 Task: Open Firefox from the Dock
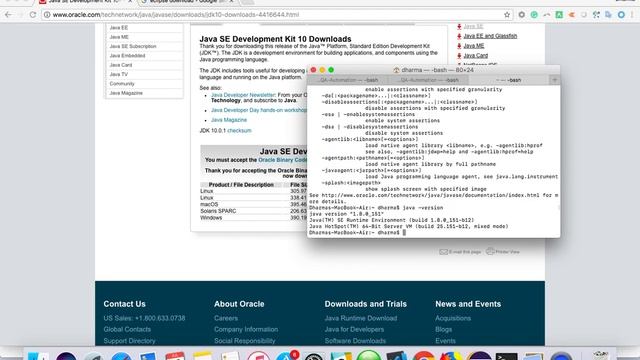point(451,356)
